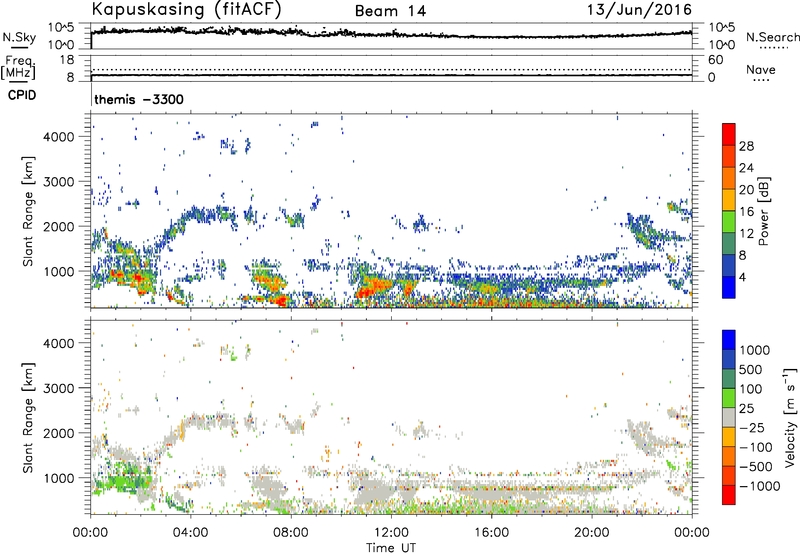This screenshot has height=554, width=800.
Task: Click the 'CPID' label
Action: 22,95
